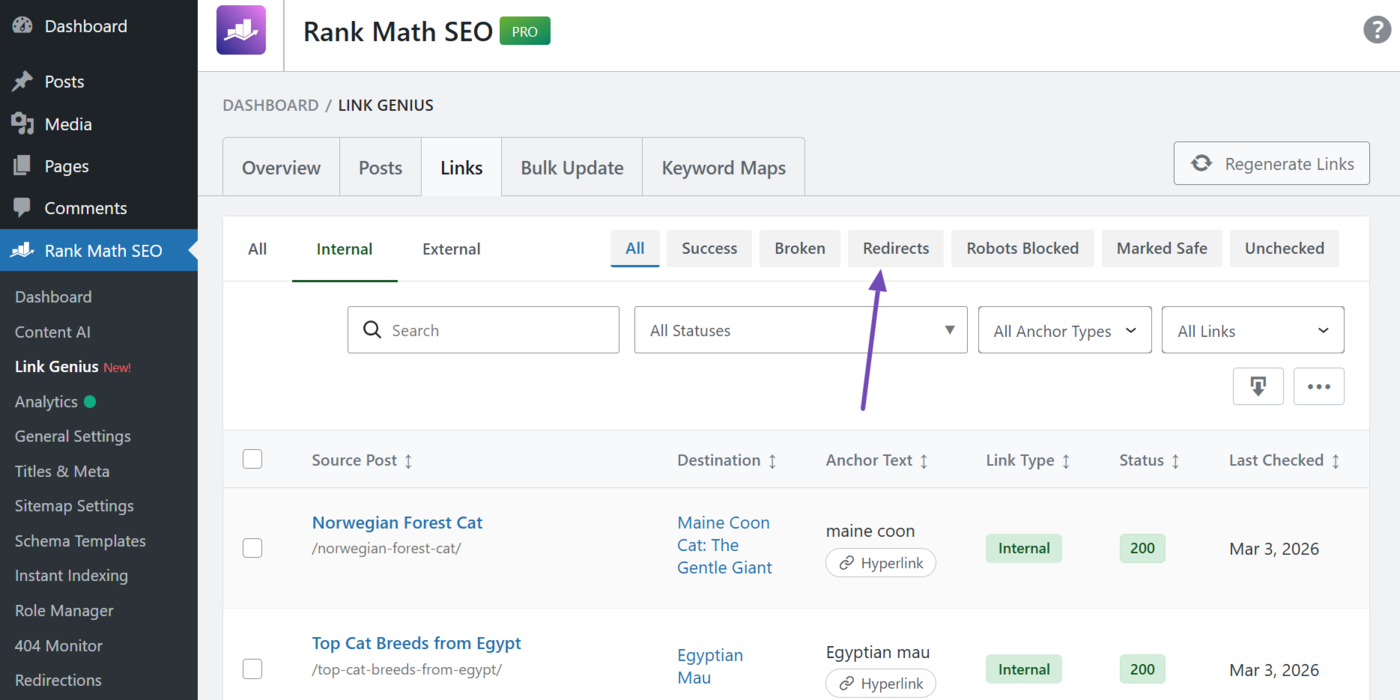Open the All Statuses dropdown
Image resolution: width=1400 pixels, height=700 pixels.
pos(800,329)
